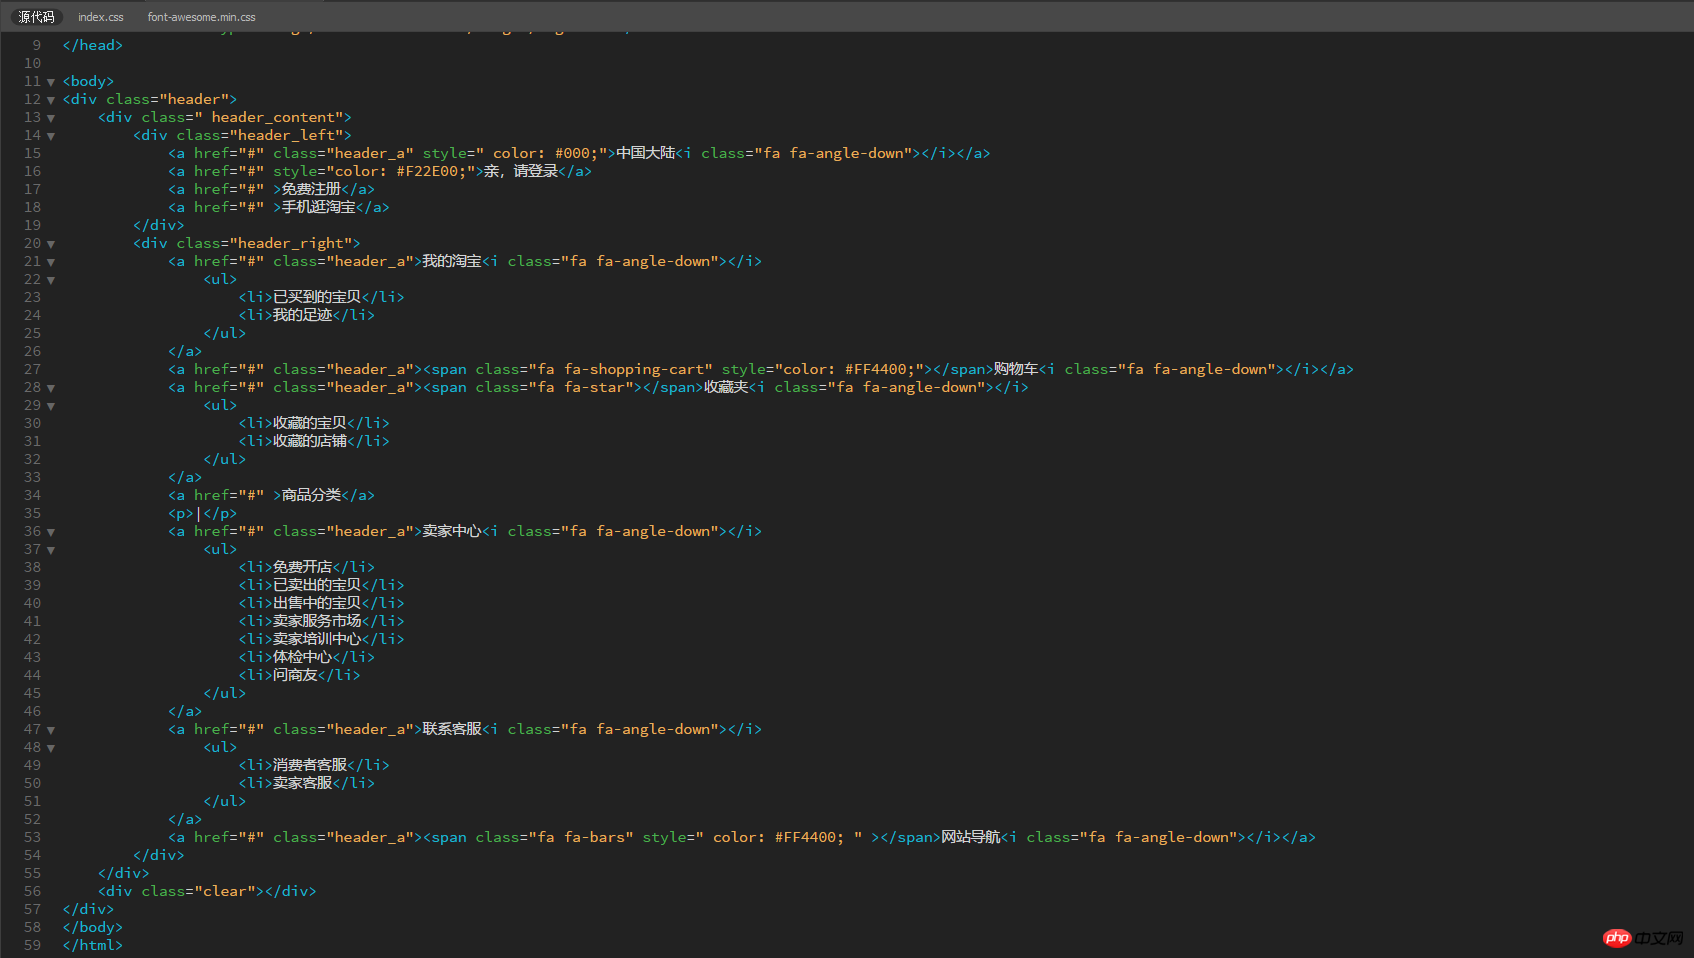Open the index.css tab
This screenshot has height=958, width=1694.
[101, 17]
